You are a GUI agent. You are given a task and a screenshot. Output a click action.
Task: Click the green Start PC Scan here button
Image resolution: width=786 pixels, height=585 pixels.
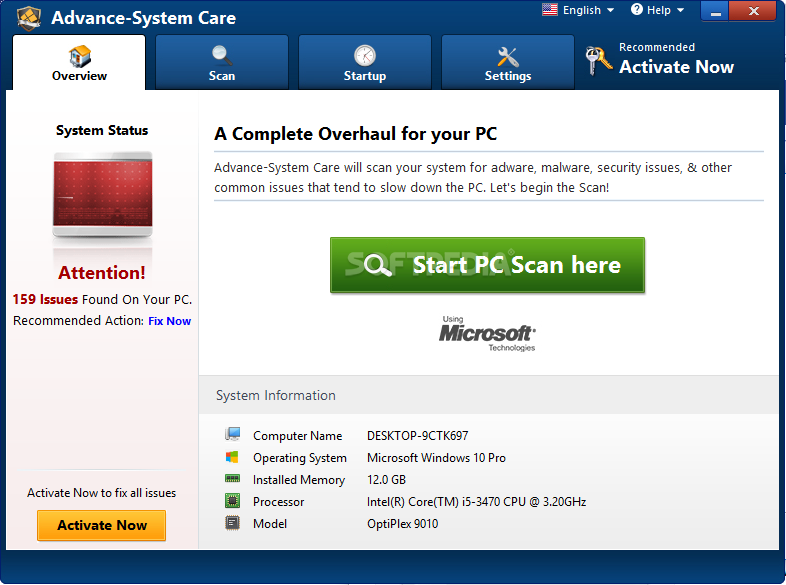click(487, 265)
